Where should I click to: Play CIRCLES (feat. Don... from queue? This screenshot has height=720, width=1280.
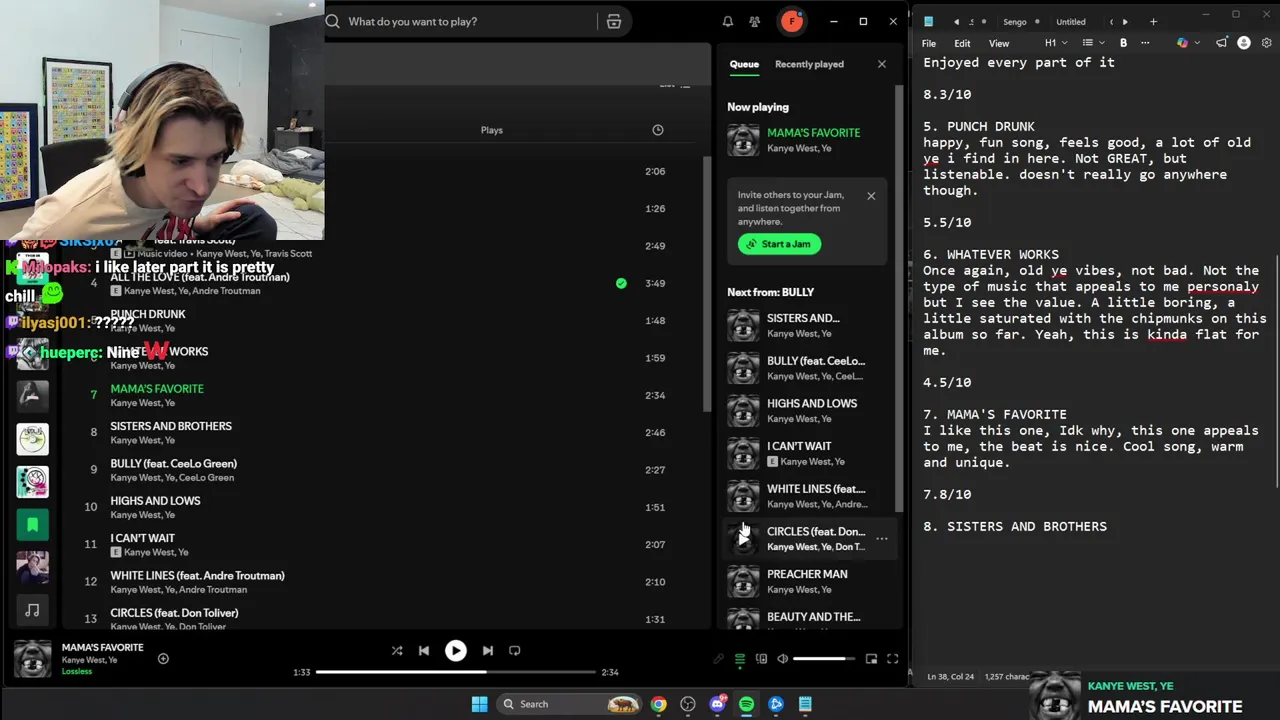(x=743, y=538)
